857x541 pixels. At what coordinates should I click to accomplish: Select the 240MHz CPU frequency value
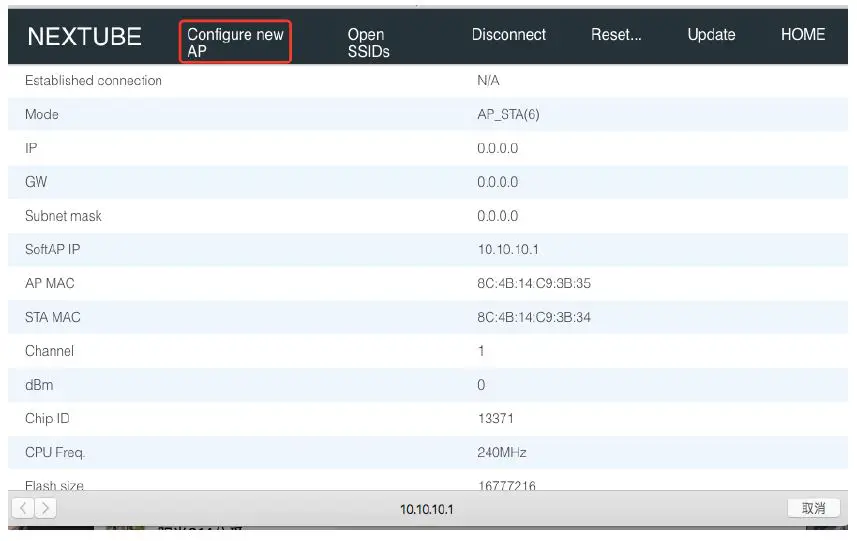point(501,452)
